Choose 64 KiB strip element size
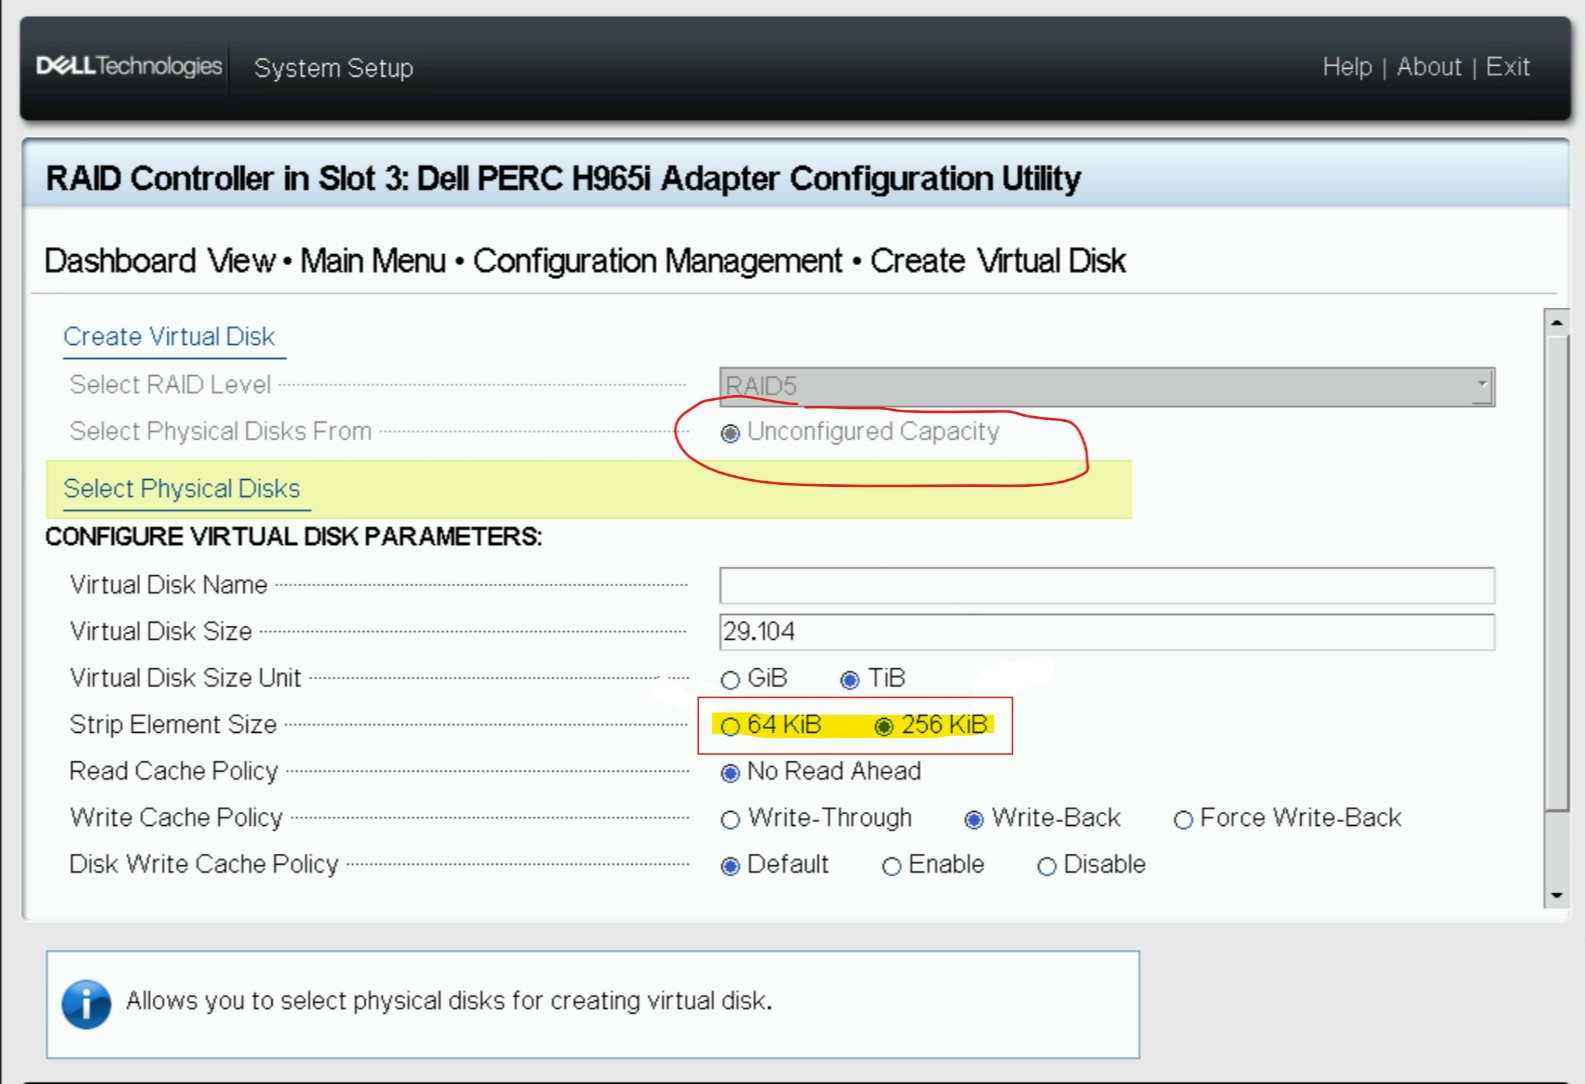Viewport: 1585px width, 1084px height. tap(730, 726)
